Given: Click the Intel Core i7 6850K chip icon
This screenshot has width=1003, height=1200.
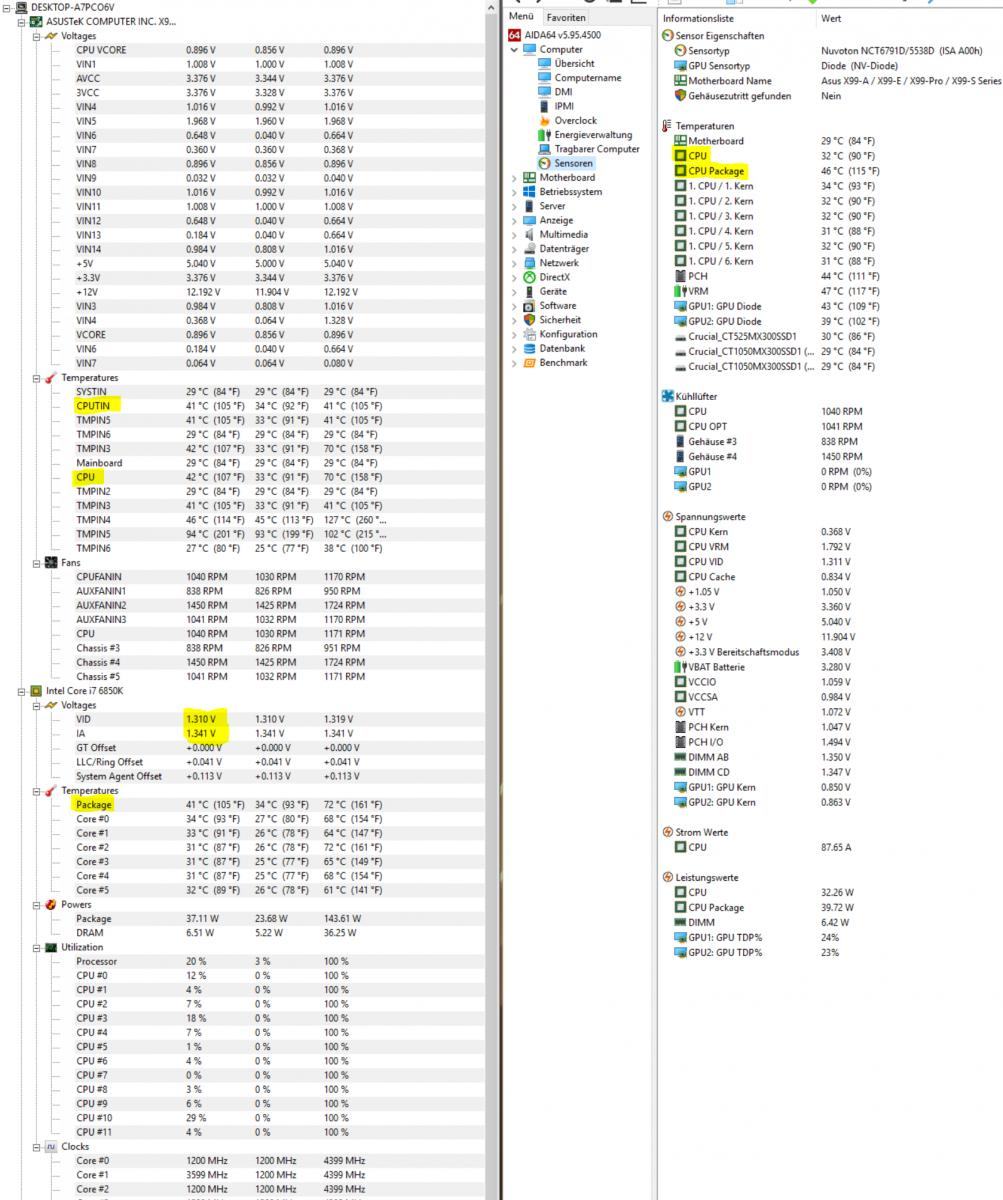Looking at the screenshot, I should click(37, 691).
